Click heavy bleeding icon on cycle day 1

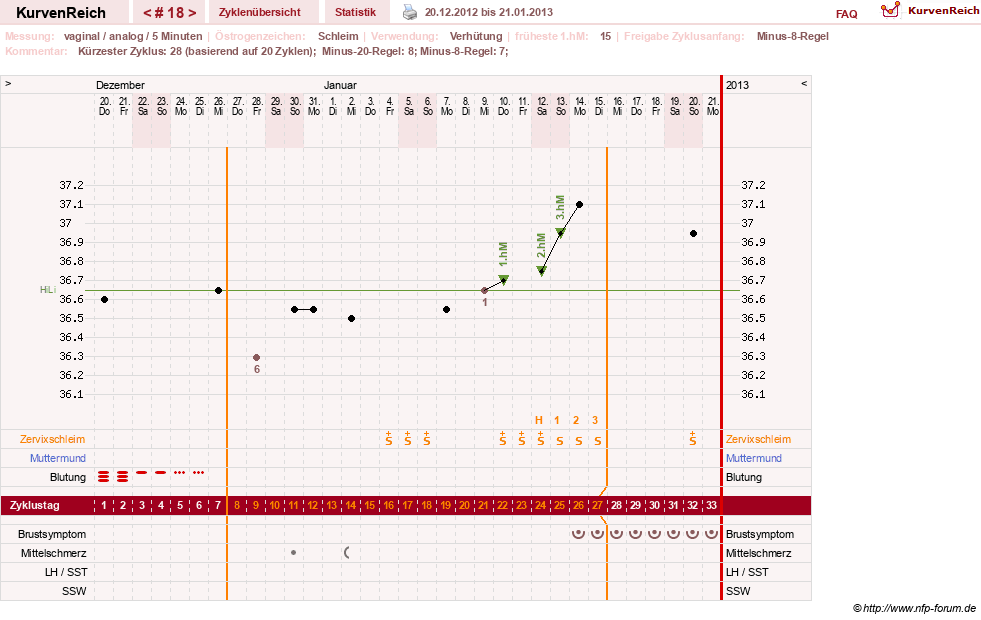point(104,477)
